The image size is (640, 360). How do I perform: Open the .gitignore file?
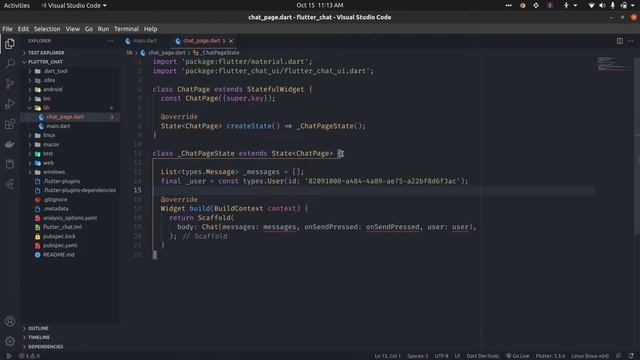coord(55,200)
